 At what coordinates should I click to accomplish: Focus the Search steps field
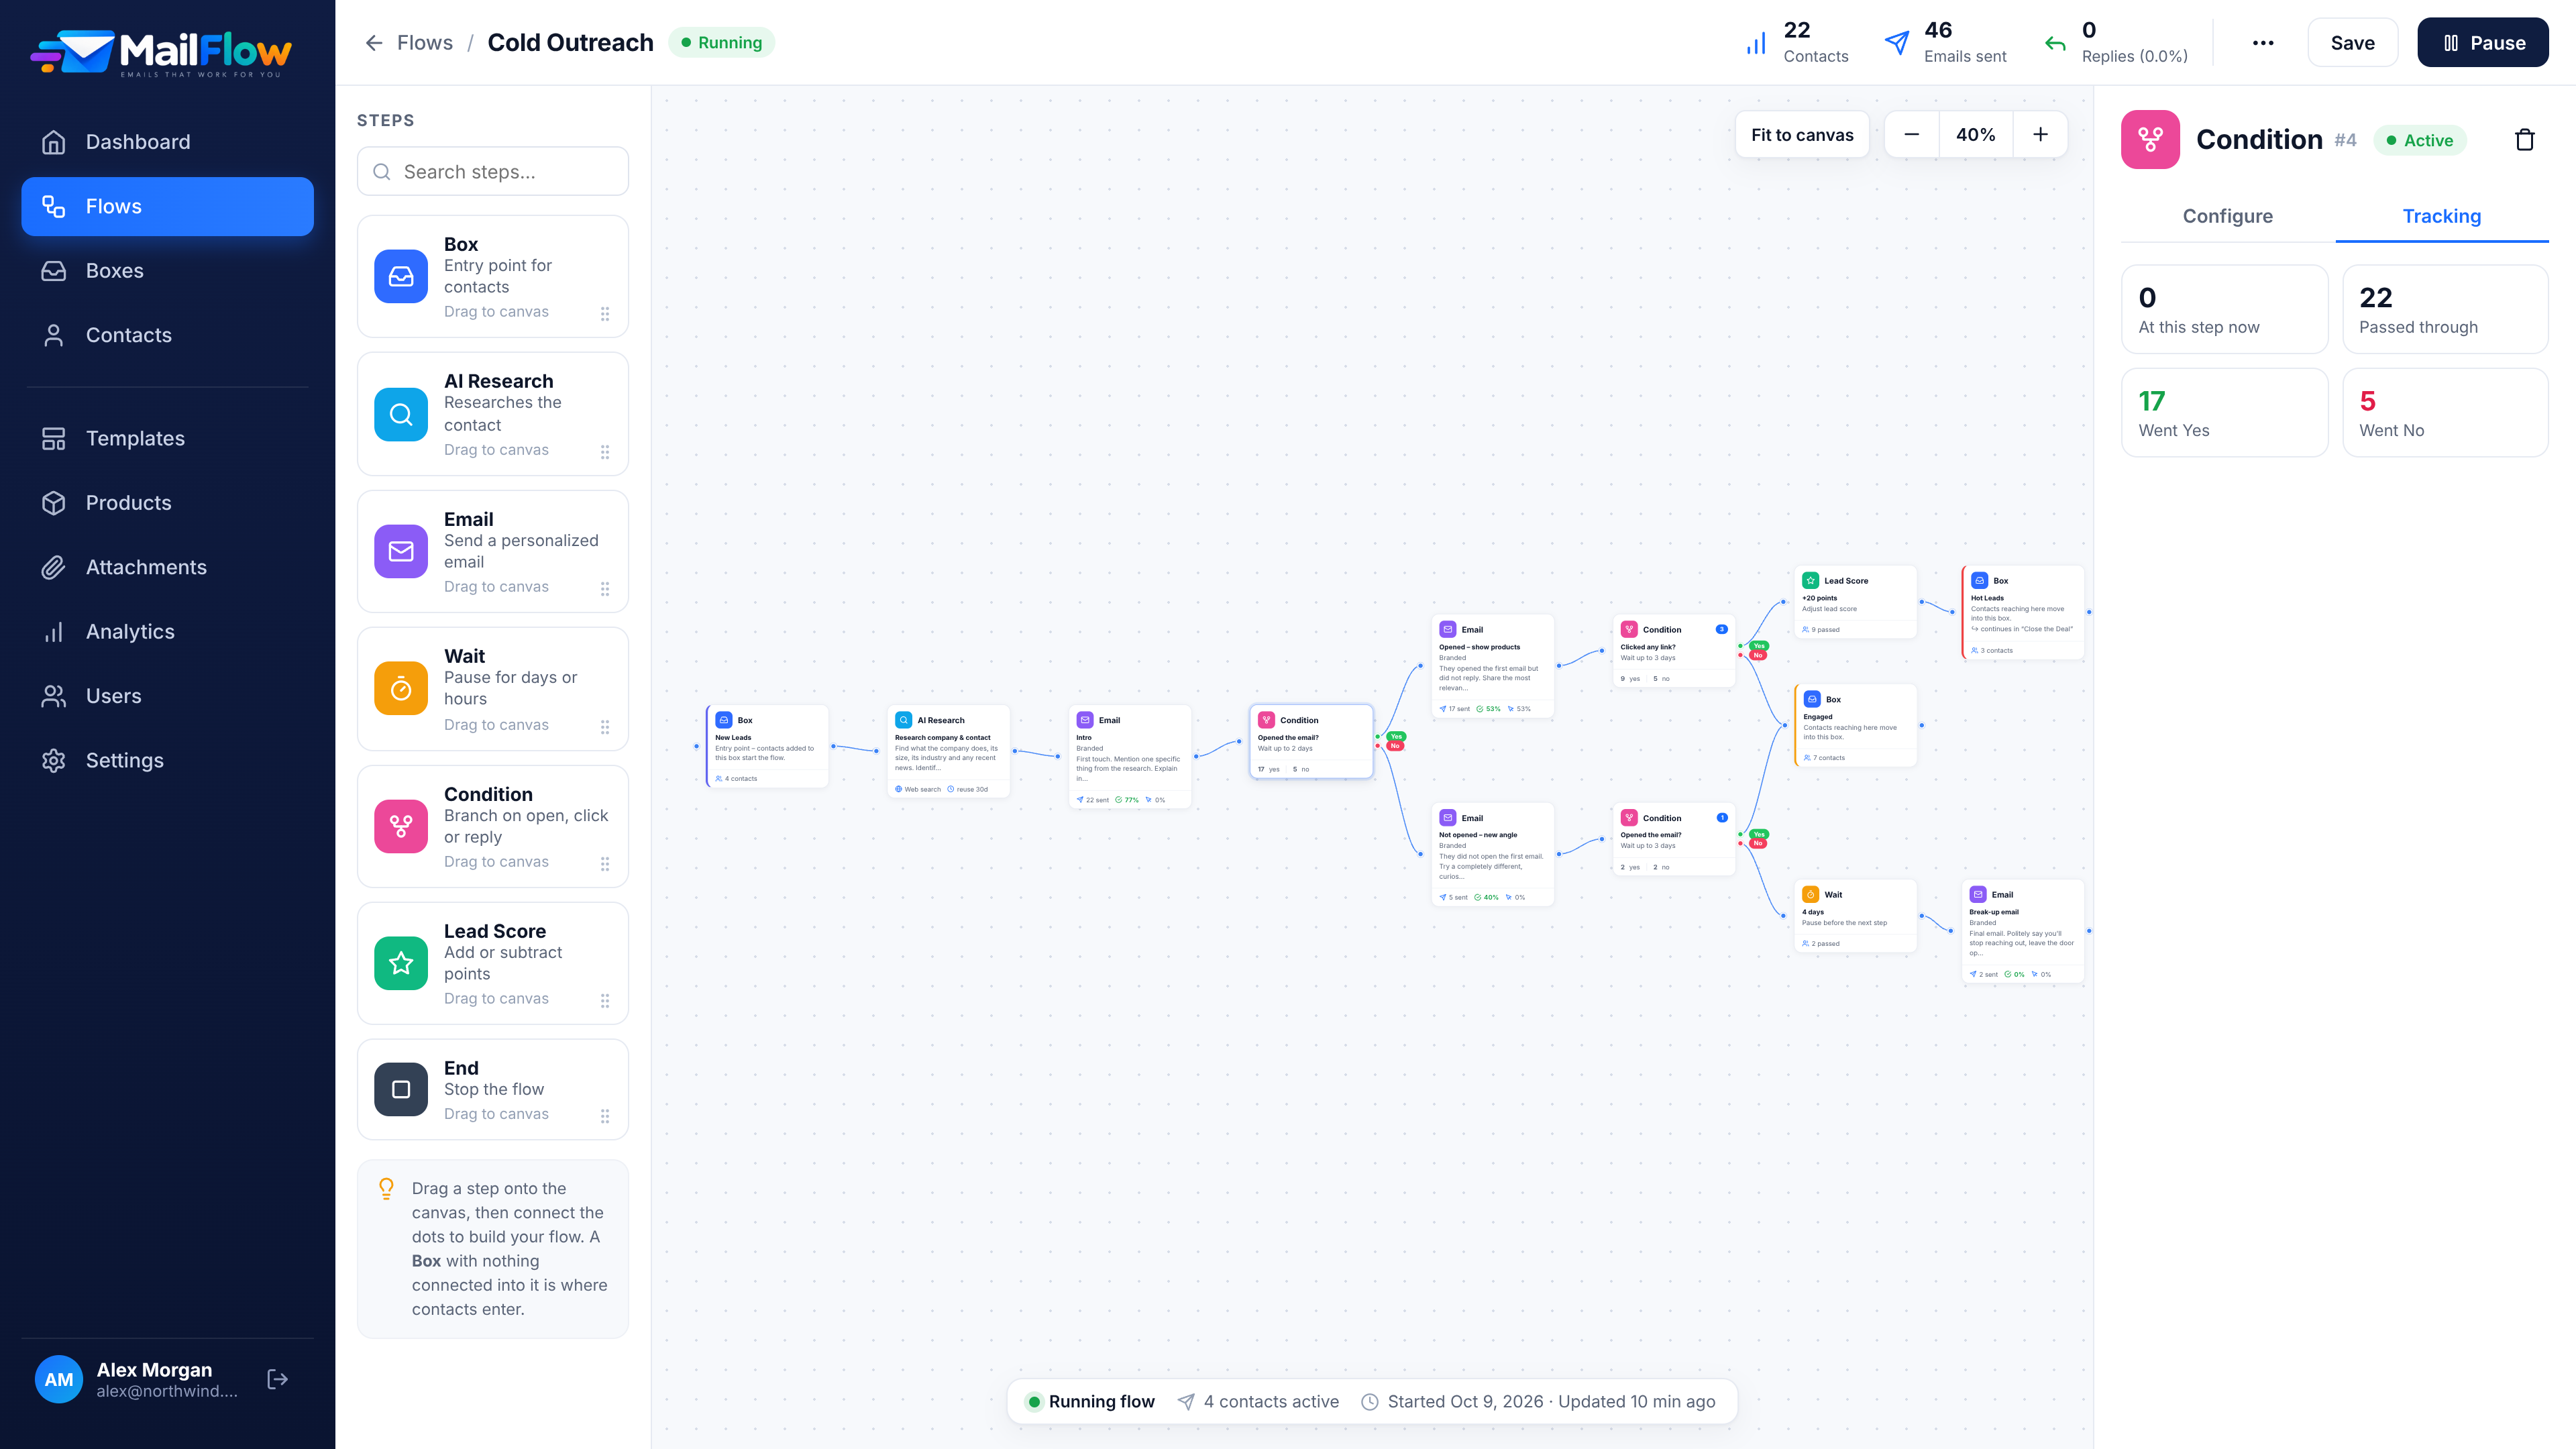[493, 172]
